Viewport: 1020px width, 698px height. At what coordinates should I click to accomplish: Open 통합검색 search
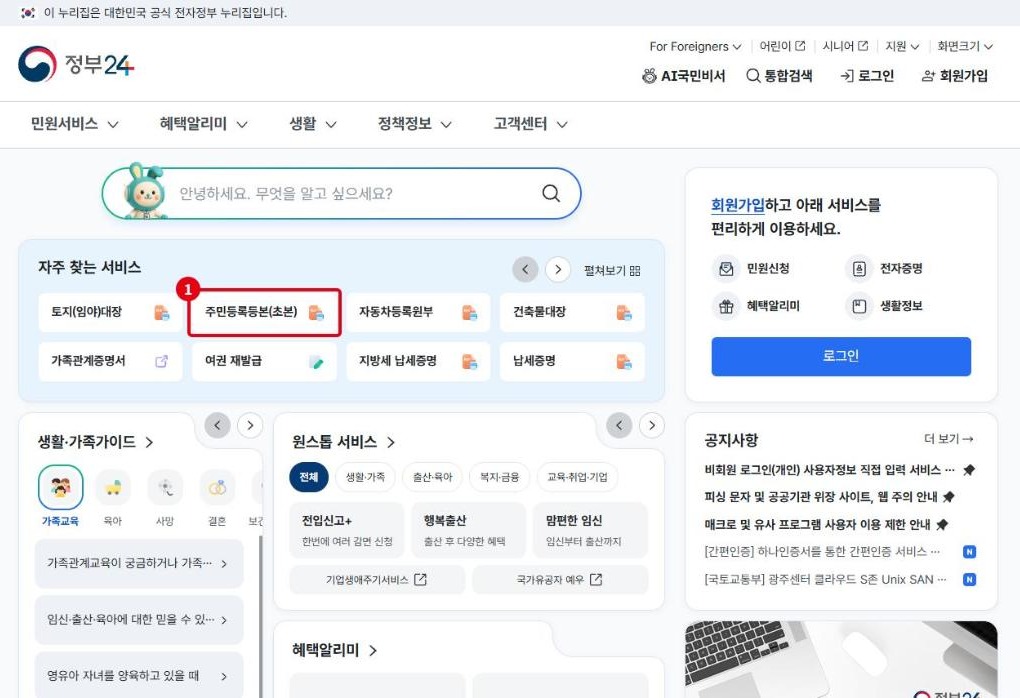[779, 76]
